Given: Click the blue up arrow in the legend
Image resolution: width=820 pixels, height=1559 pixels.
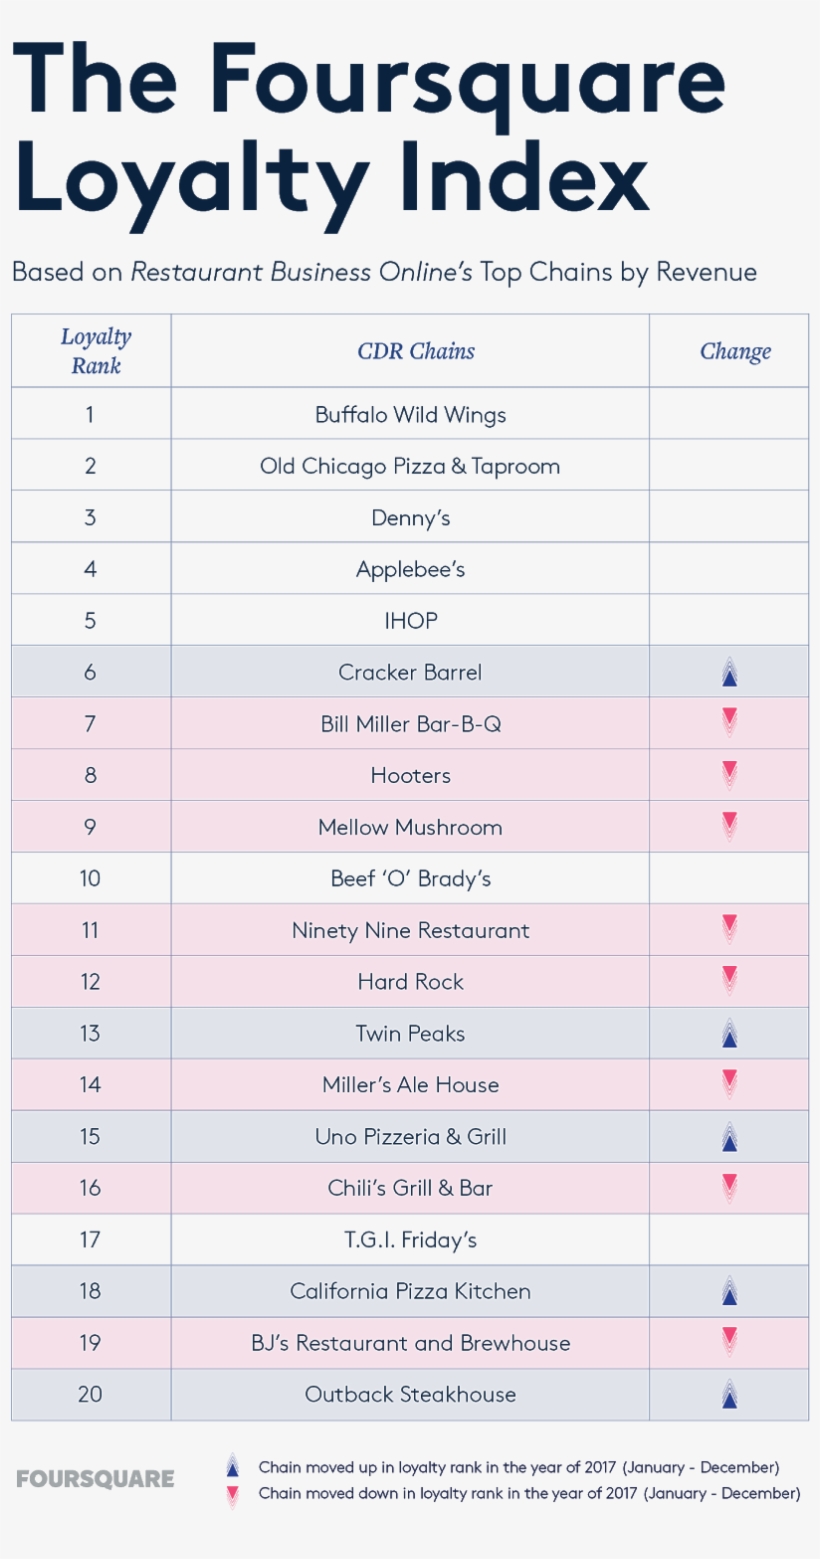Looking at the screenshot, I should click(233, 1467).
